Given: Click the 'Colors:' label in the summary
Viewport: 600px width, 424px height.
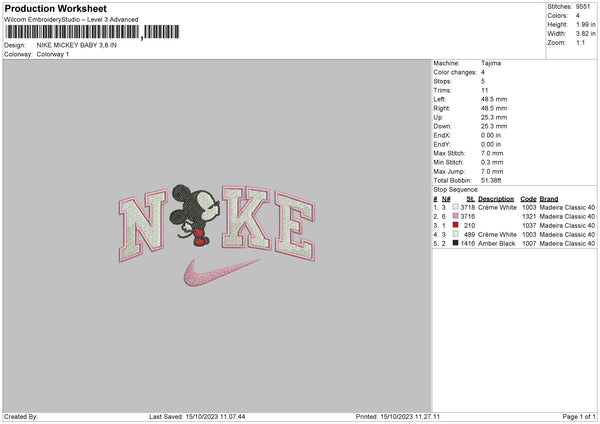Looking at the screenshot, I should pyautogui.click(x=558, y=16).
